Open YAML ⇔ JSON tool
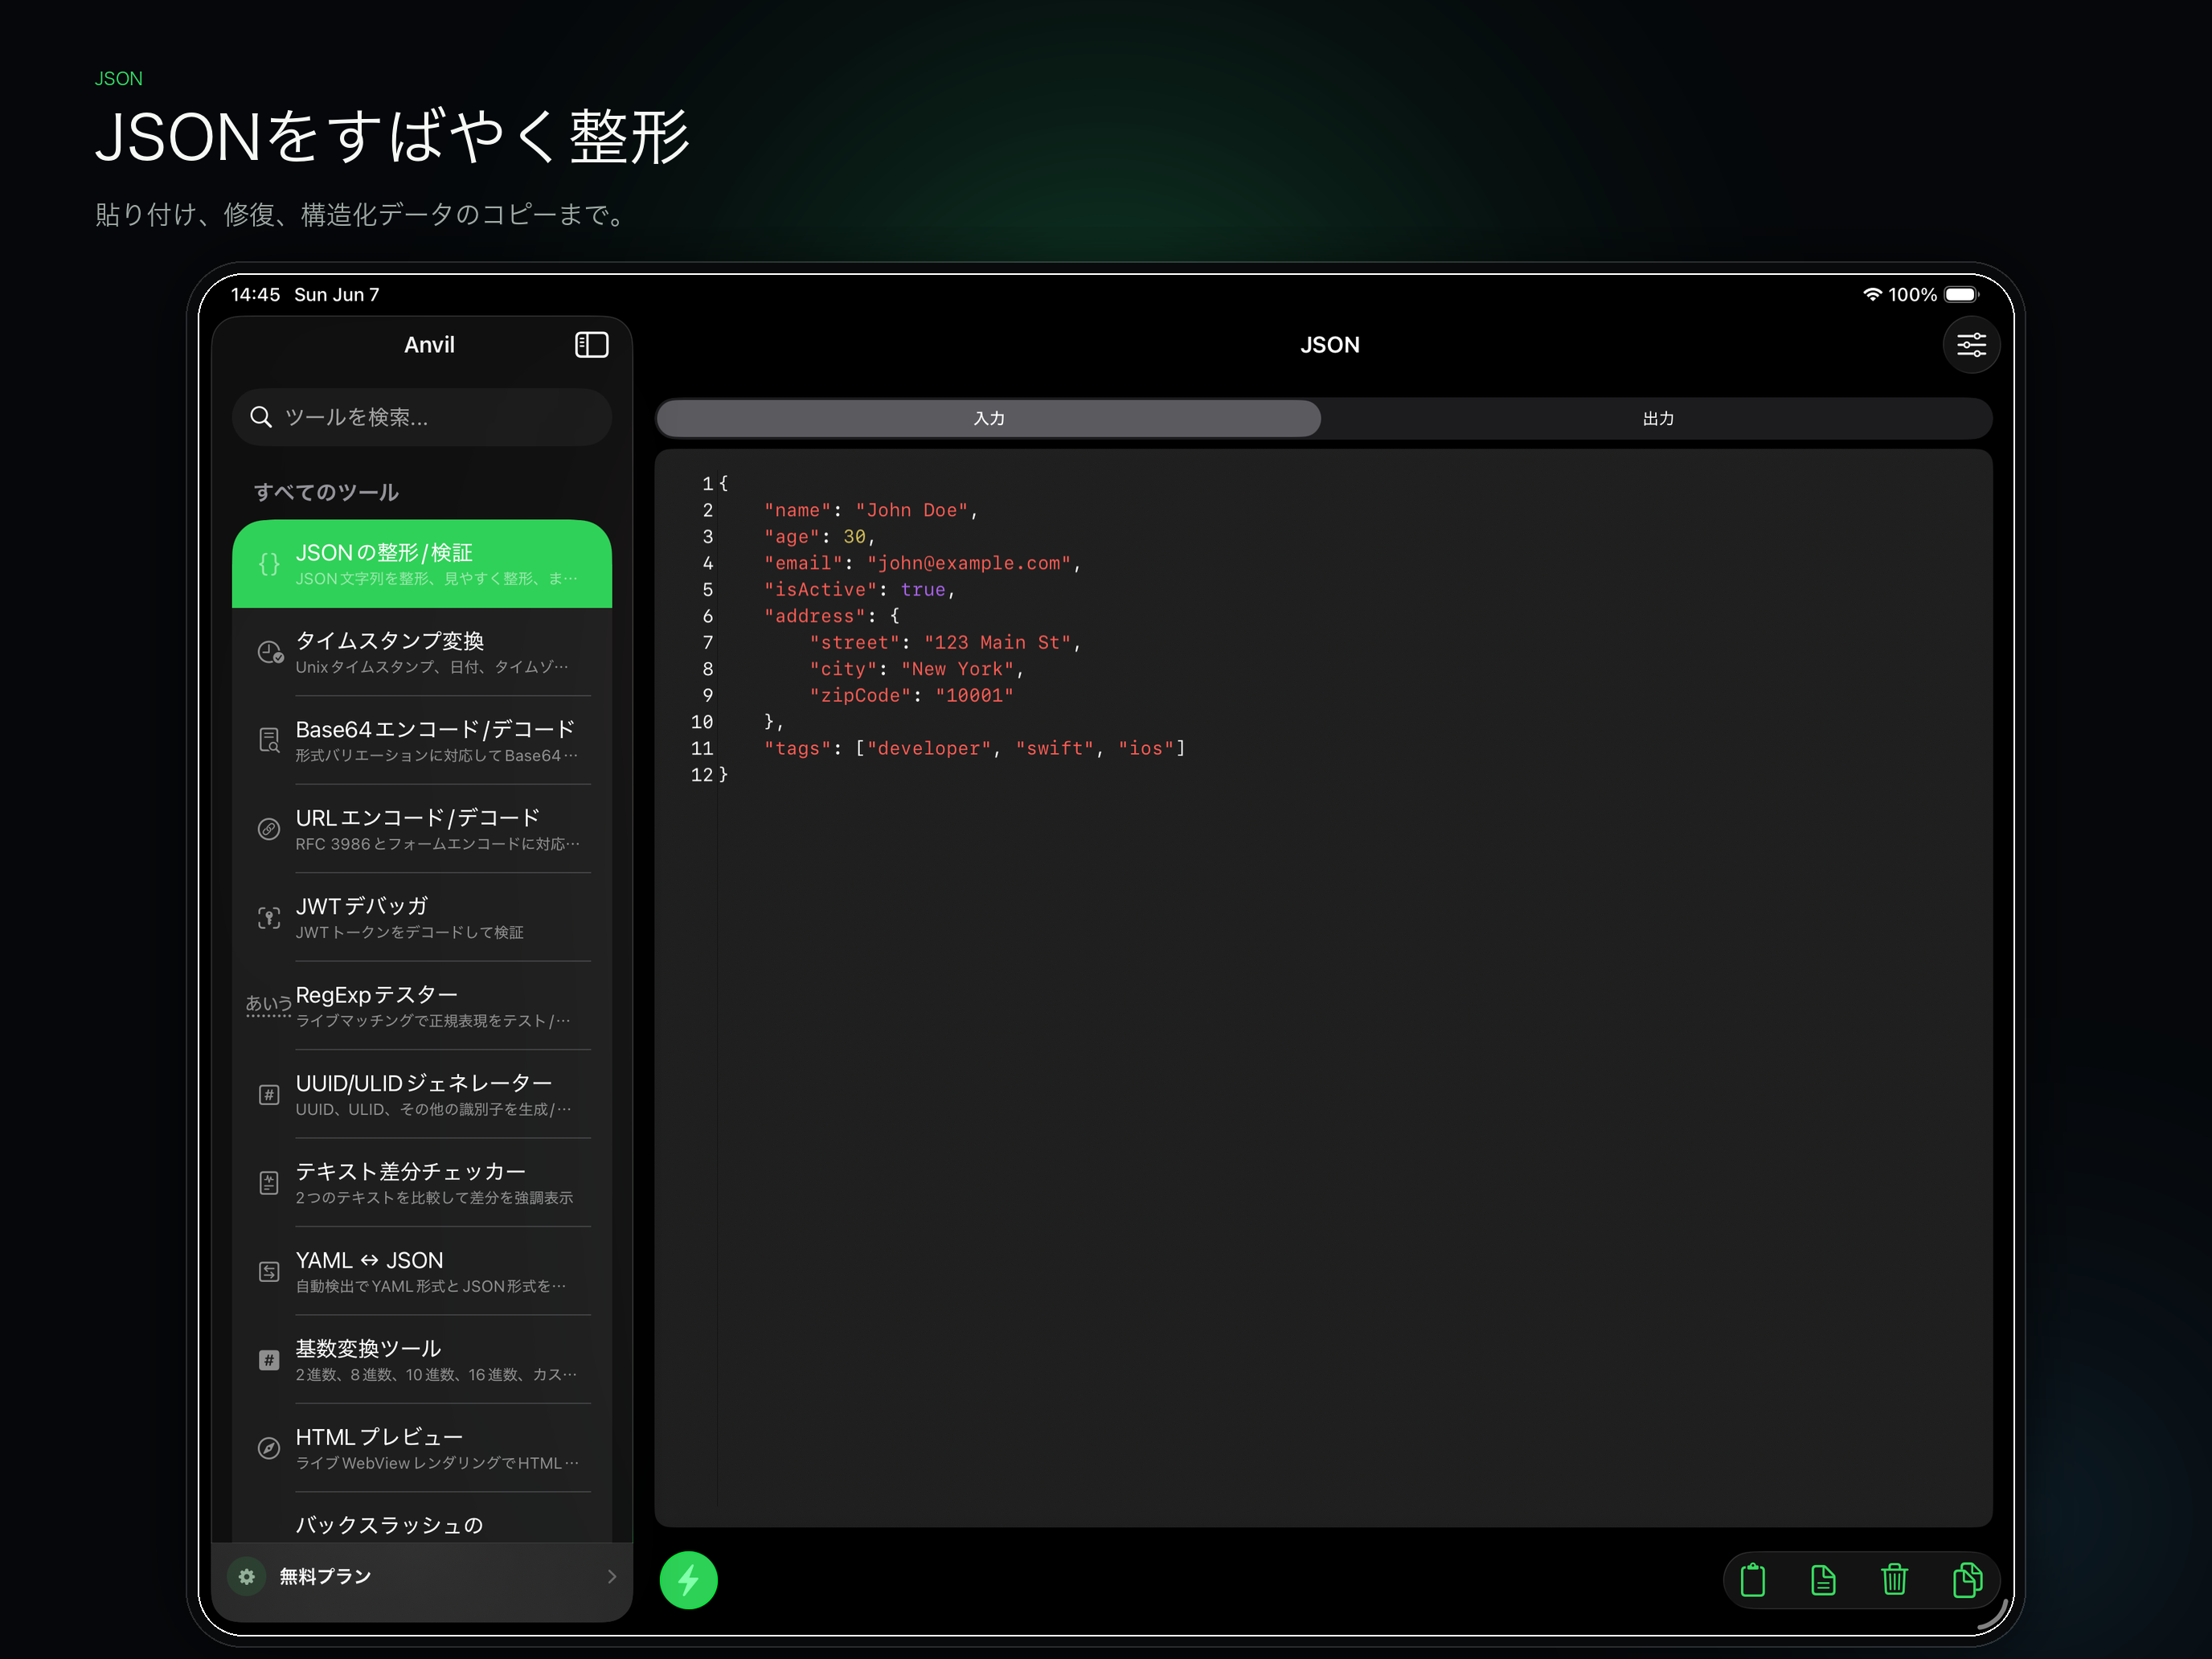2212x1659 pixels. click(422, 1271)
